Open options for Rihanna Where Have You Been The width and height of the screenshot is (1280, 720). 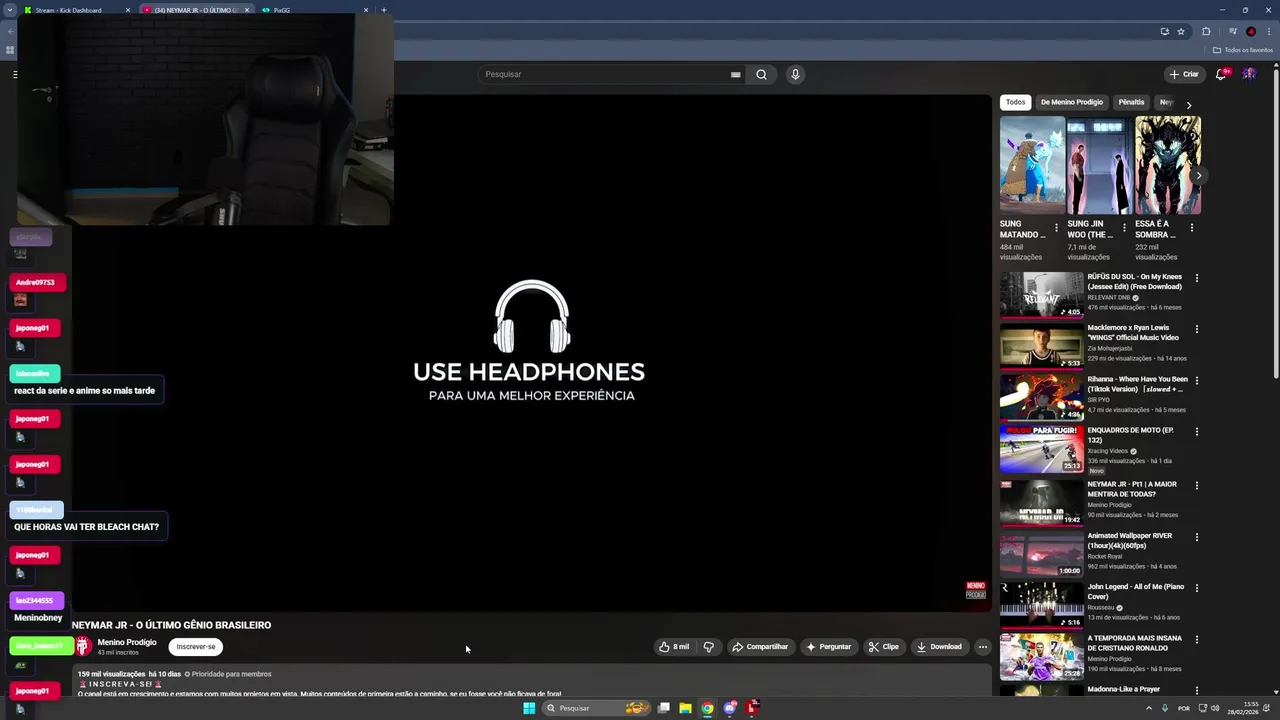click(1197, 380)
